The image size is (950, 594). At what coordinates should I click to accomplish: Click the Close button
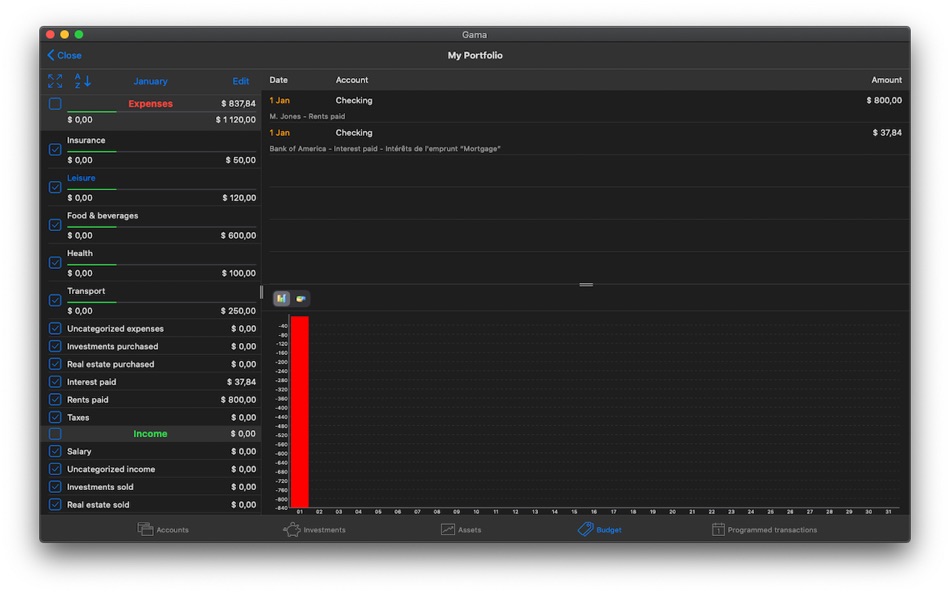[64, 55]
